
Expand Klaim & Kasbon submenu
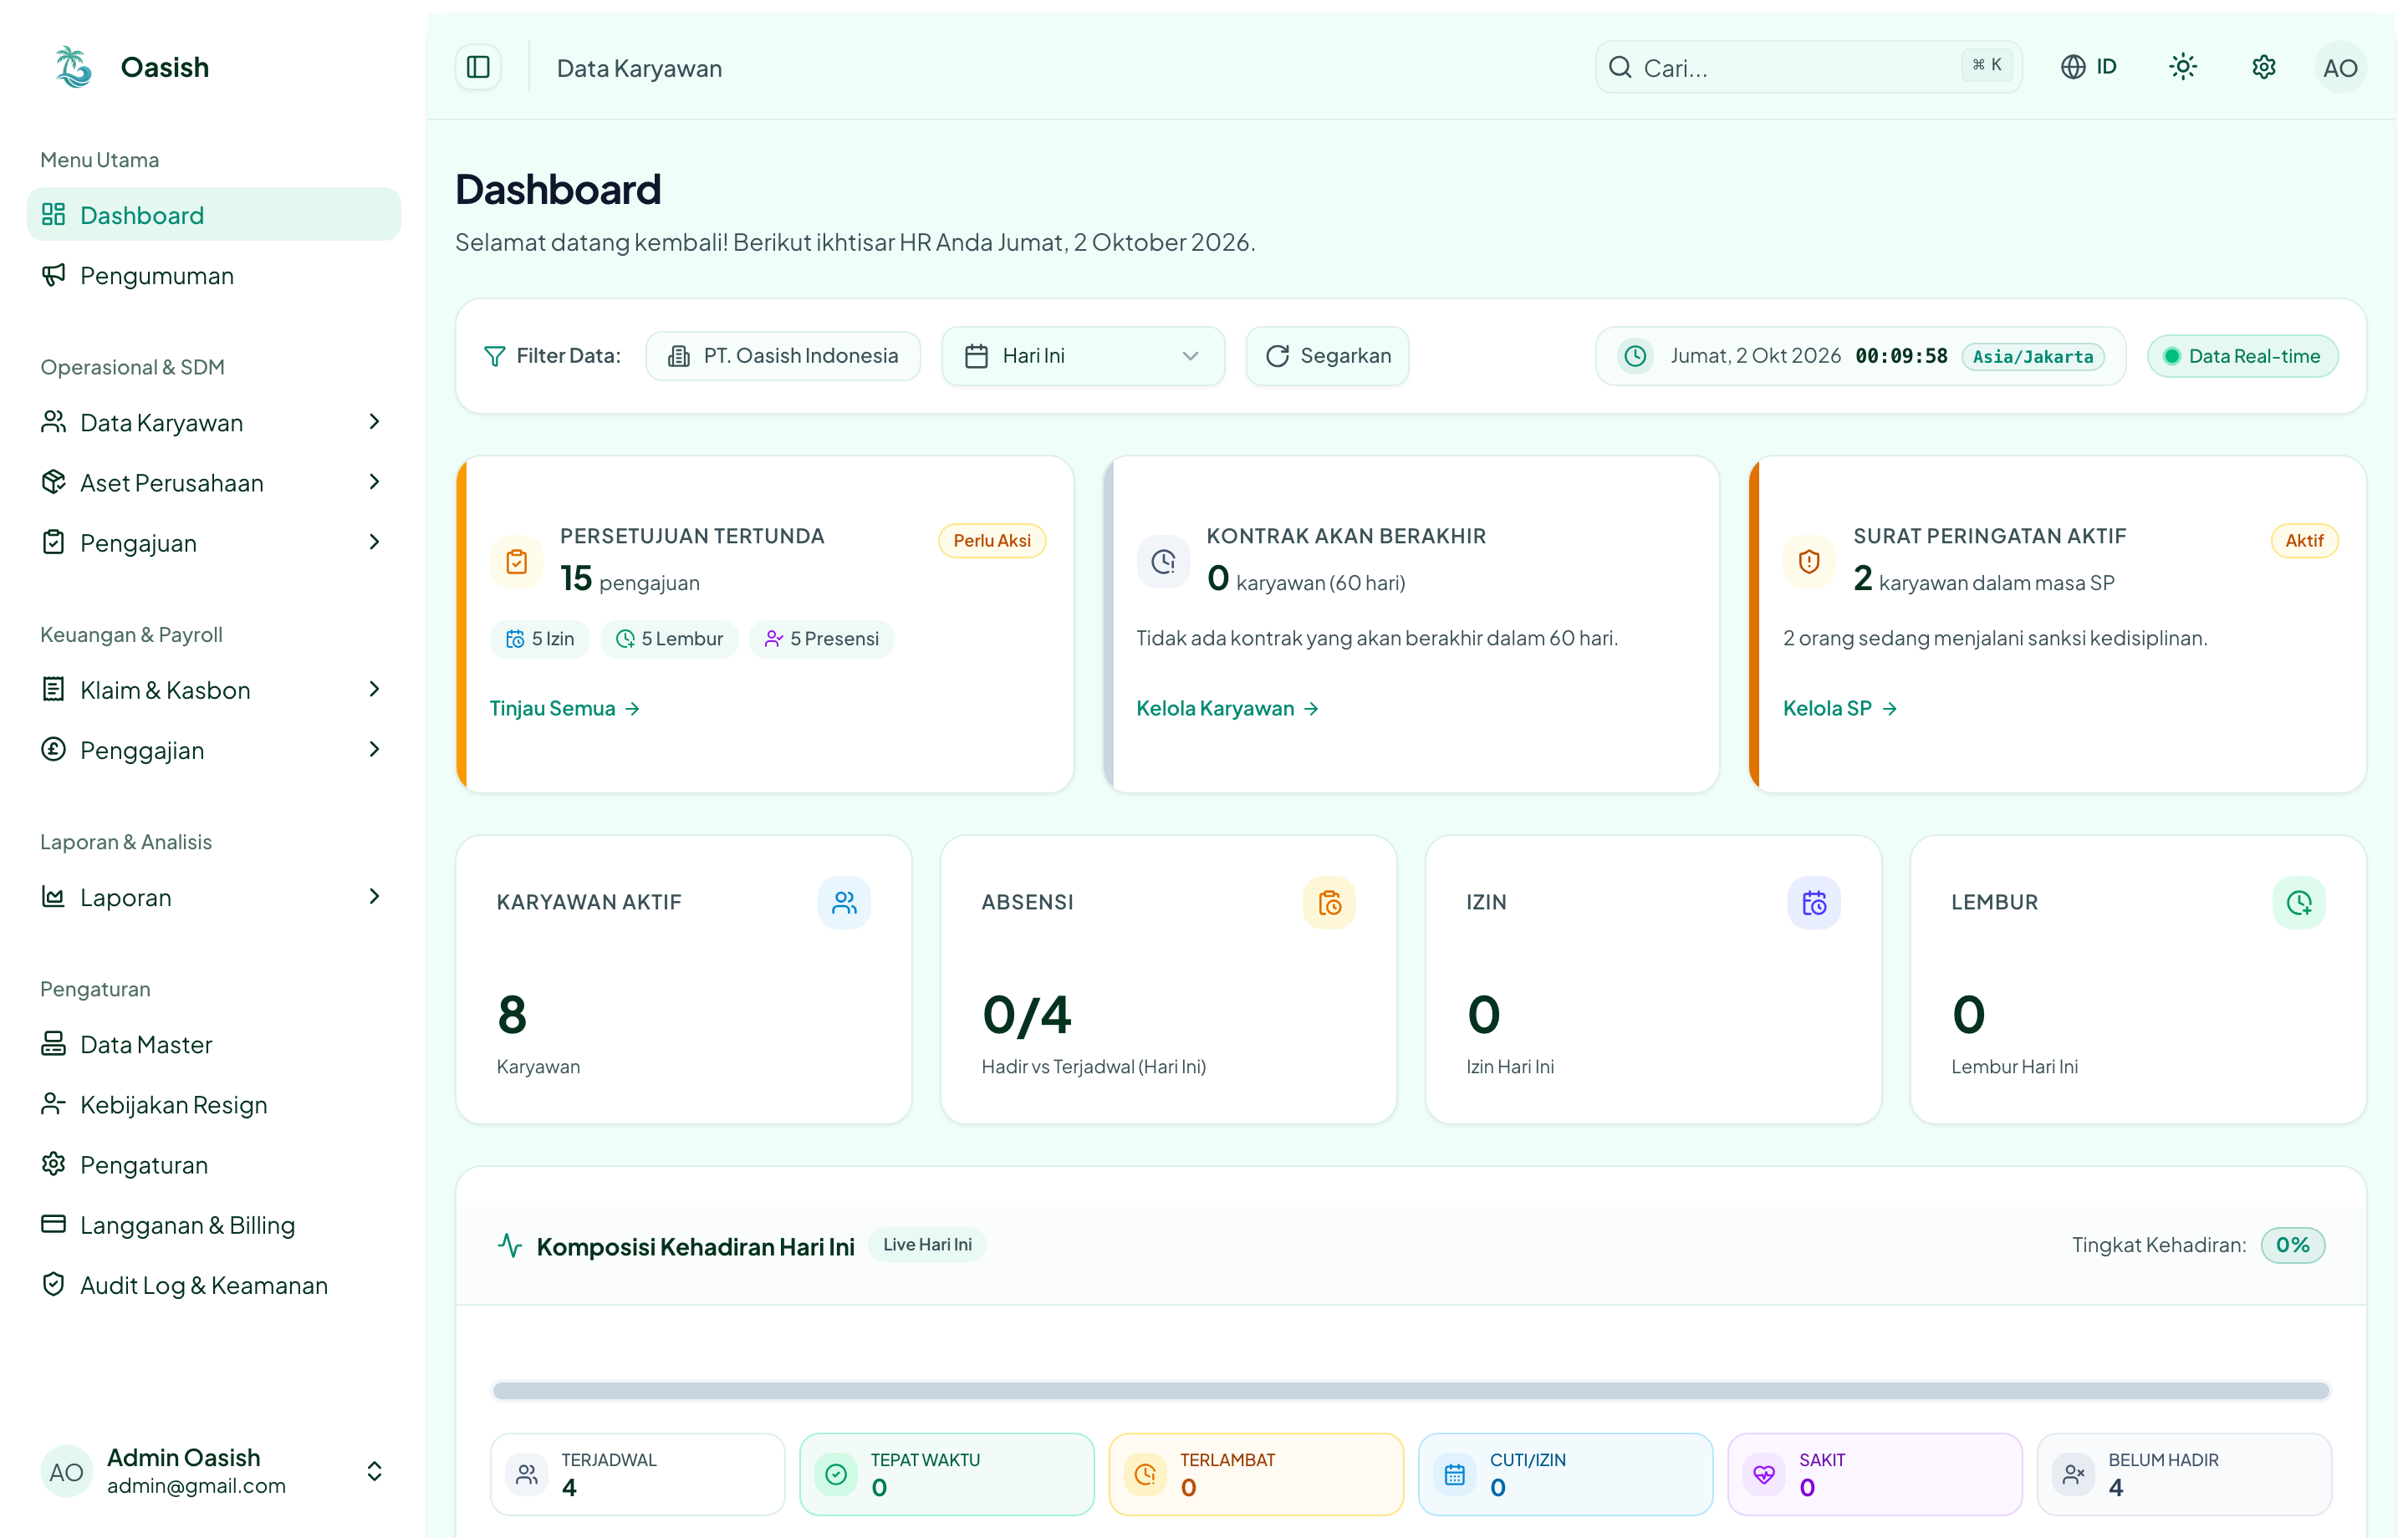pyautogui.click(x=214, y=690)
